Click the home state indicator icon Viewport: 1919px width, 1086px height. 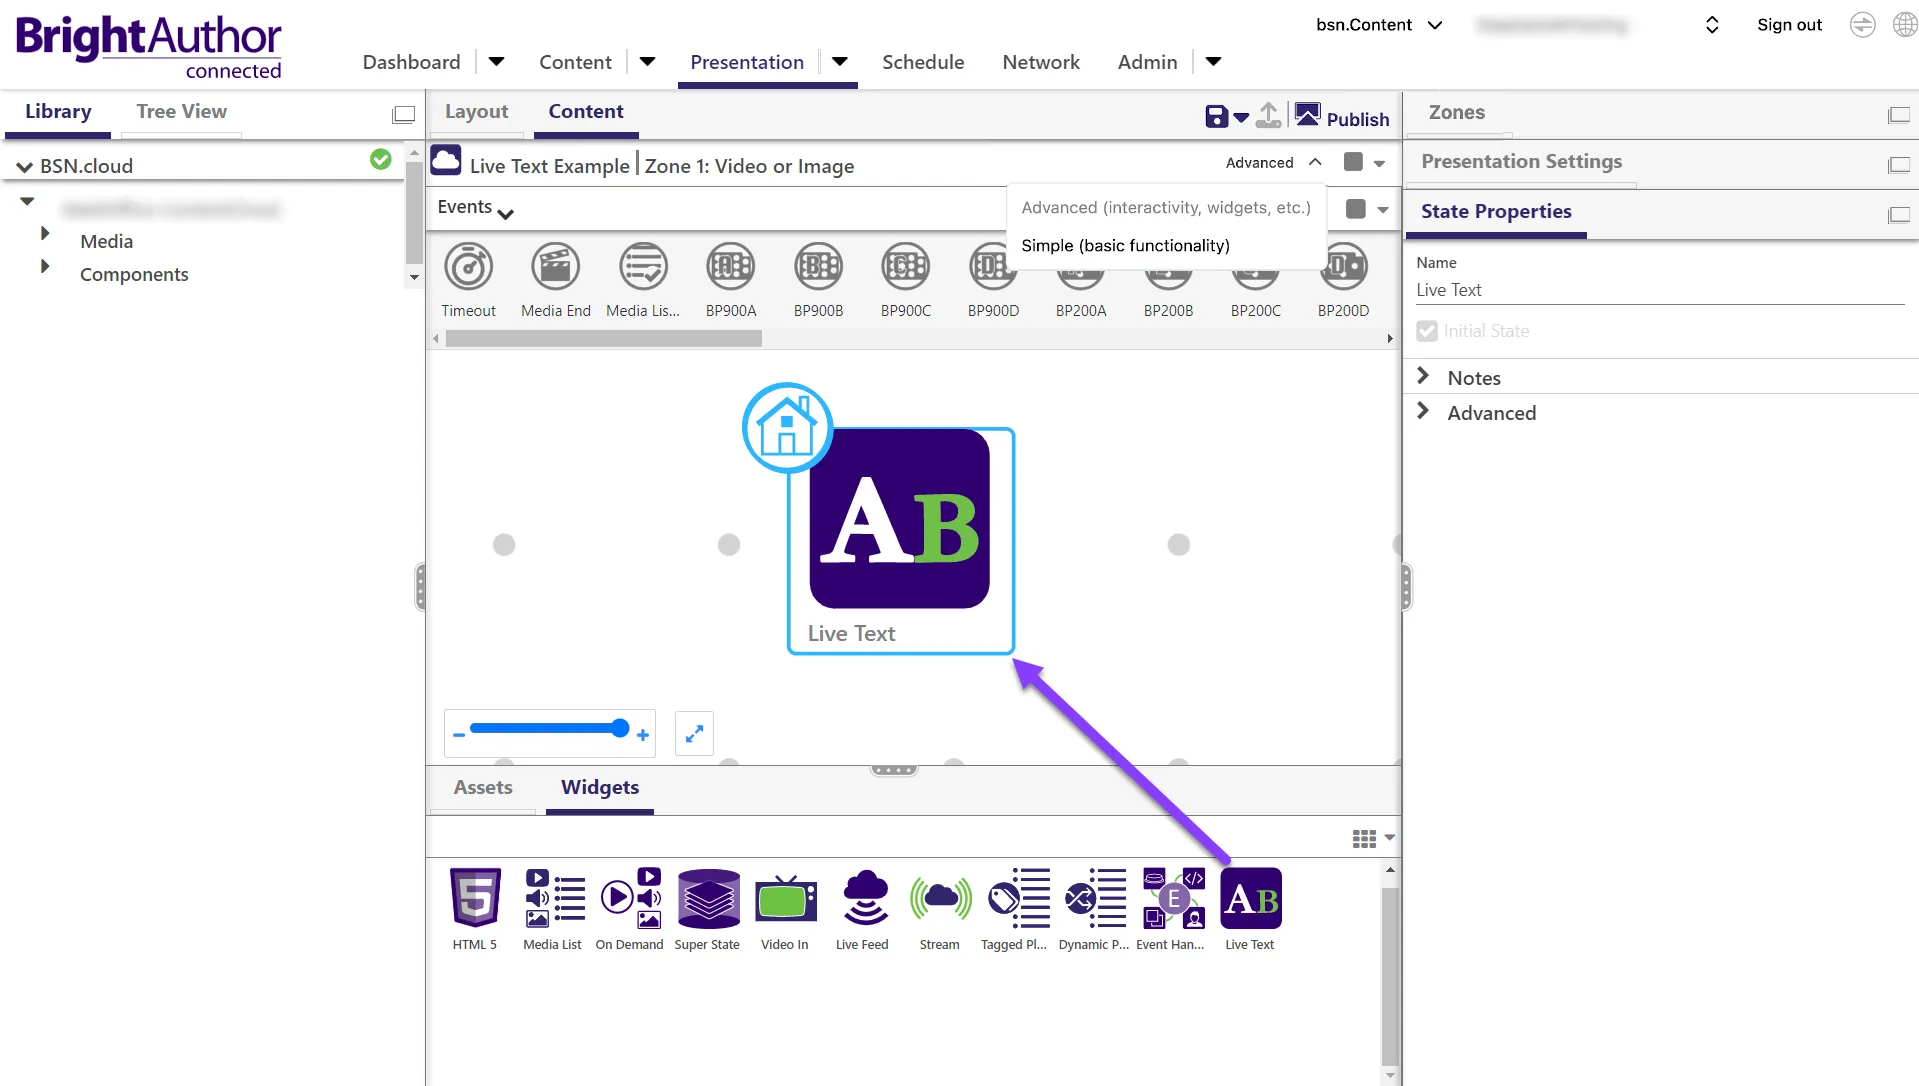tap(787, 427)
